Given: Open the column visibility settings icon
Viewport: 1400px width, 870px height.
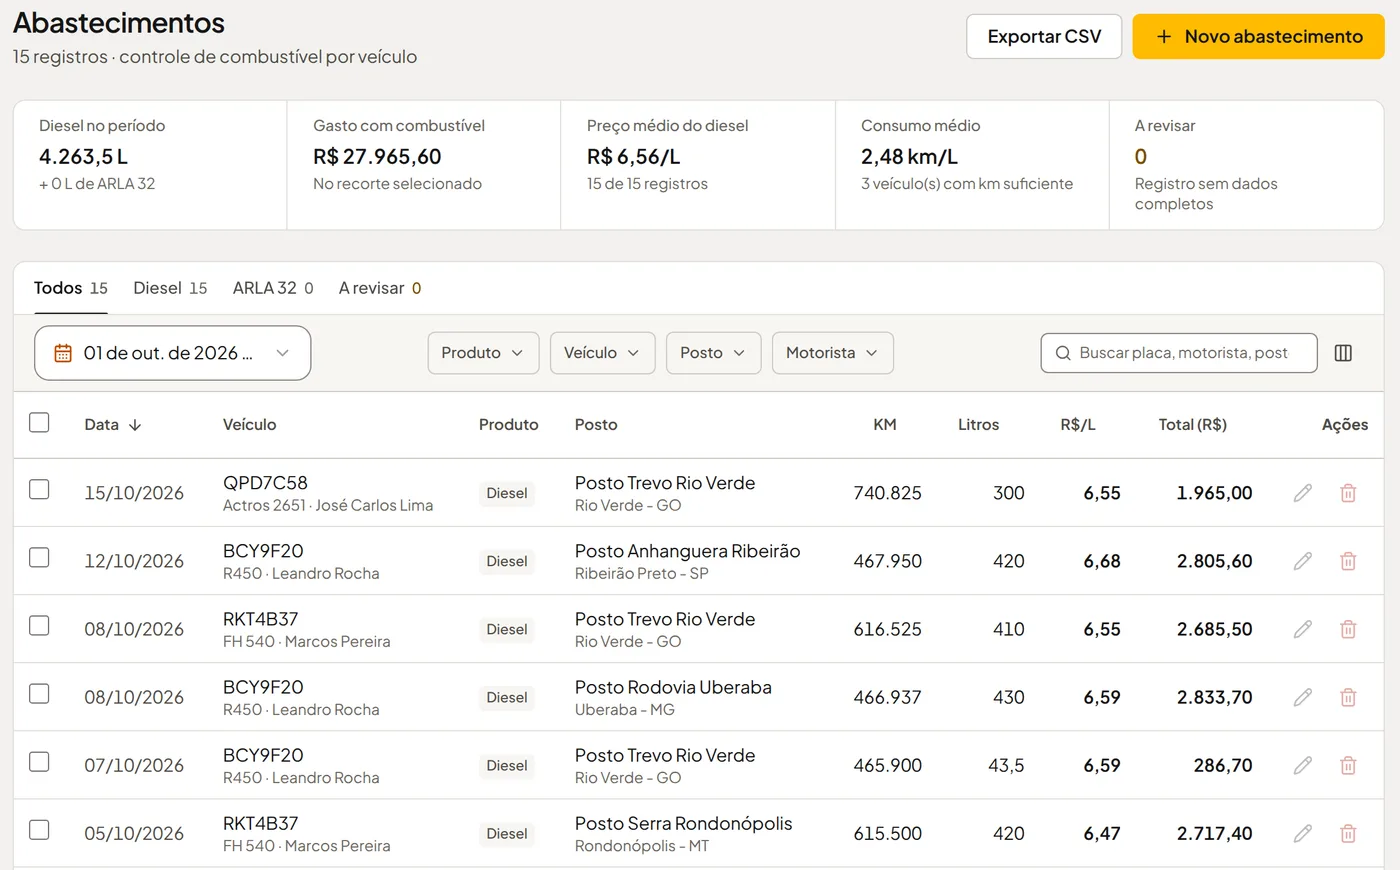Looking at the screenshot, I should pos(1343,353).
